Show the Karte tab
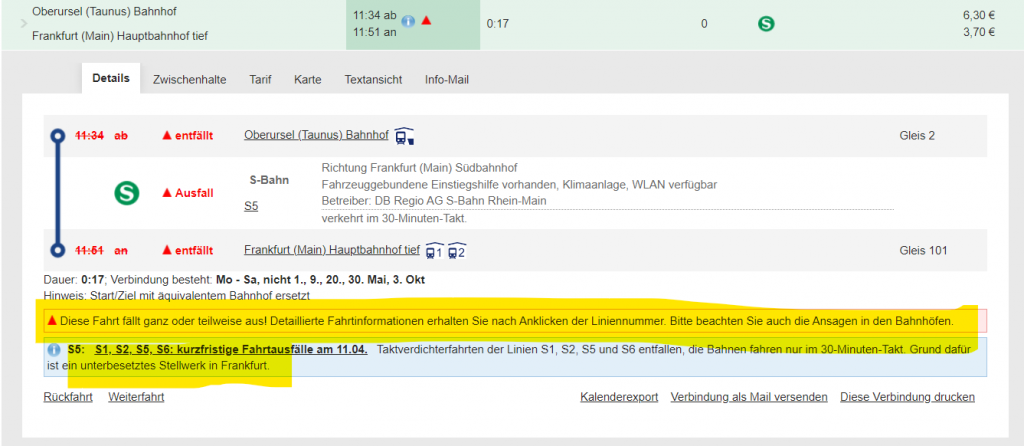 coord(307,79)
